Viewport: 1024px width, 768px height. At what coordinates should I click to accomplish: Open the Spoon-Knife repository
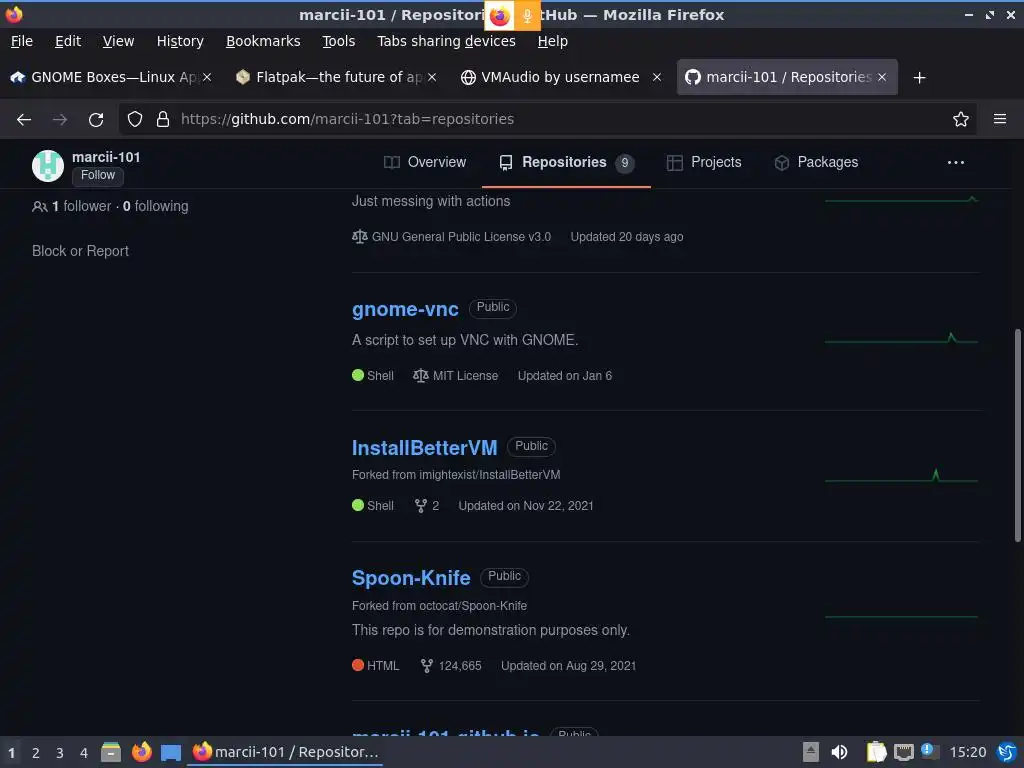point(411,578)
